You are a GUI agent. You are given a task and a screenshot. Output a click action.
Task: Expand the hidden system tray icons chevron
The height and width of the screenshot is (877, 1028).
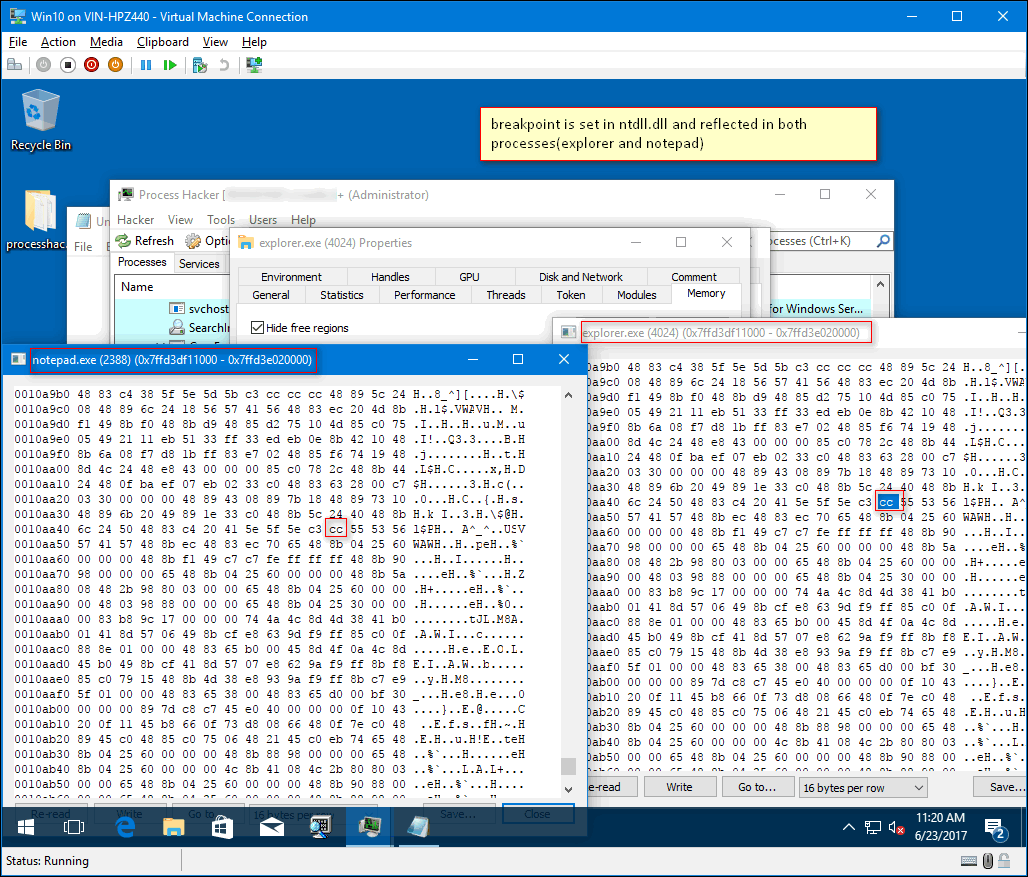(x=849, y=827)
